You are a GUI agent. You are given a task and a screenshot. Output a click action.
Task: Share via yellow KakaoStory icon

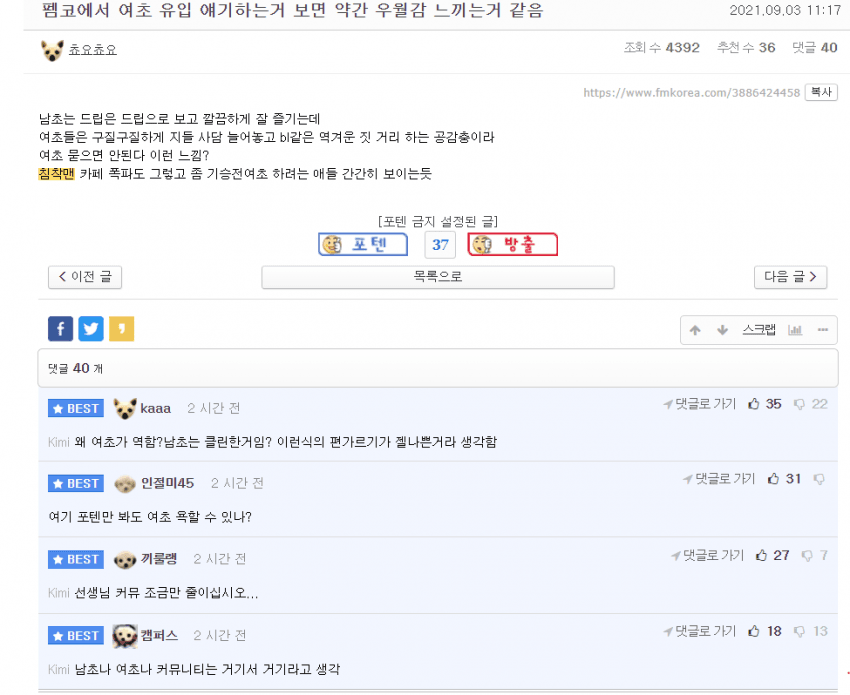pos(121,329)
